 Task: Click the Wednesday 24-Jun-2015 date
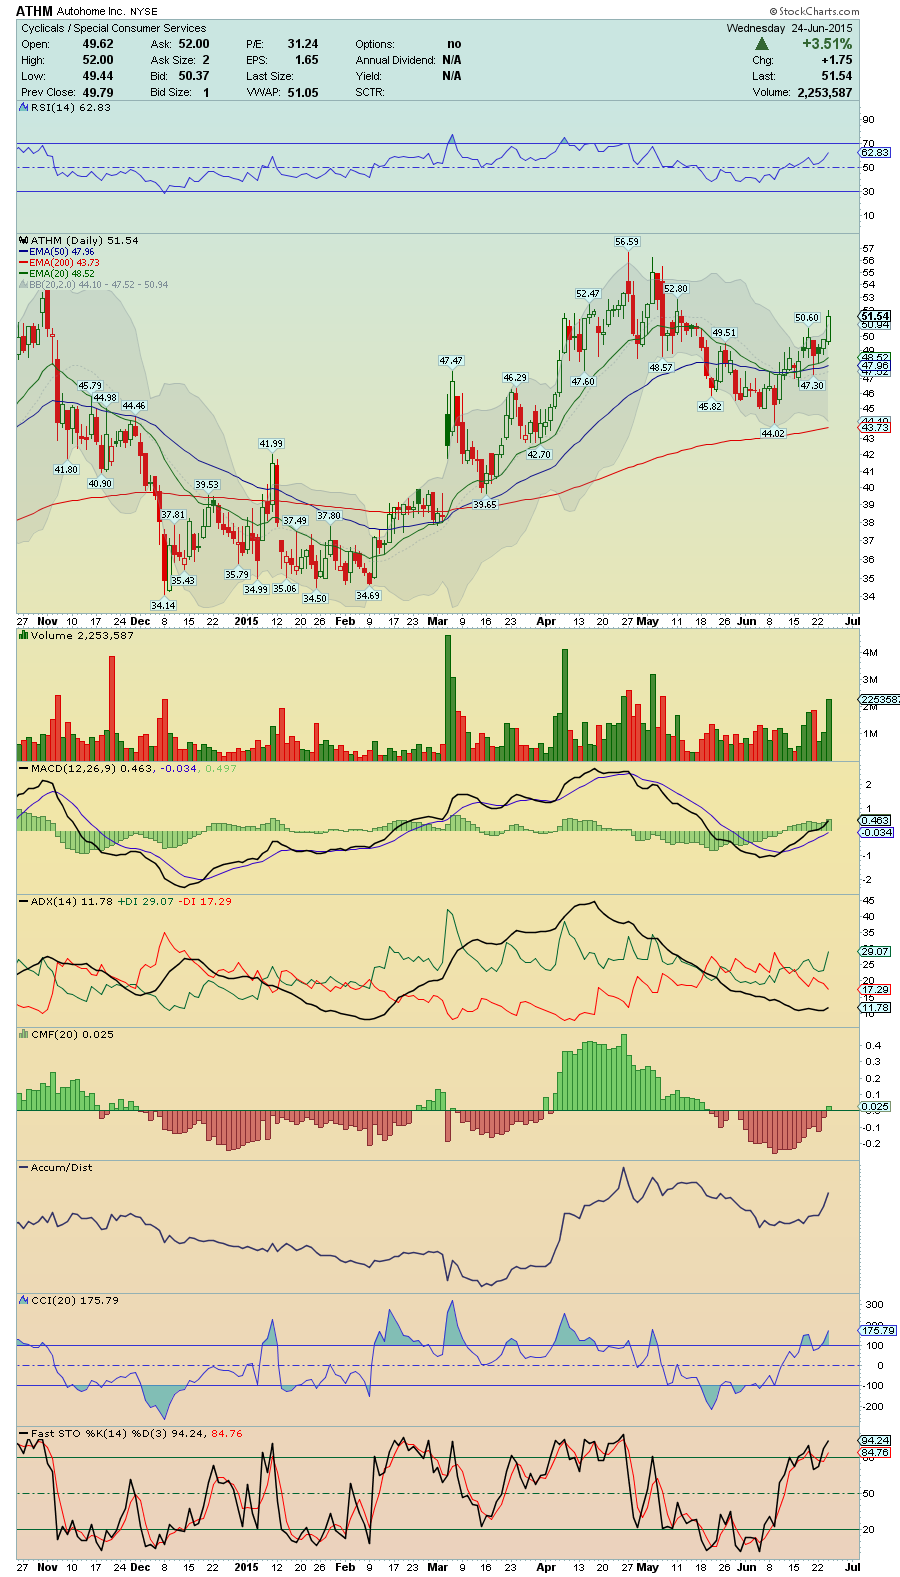tap(789, 28)
